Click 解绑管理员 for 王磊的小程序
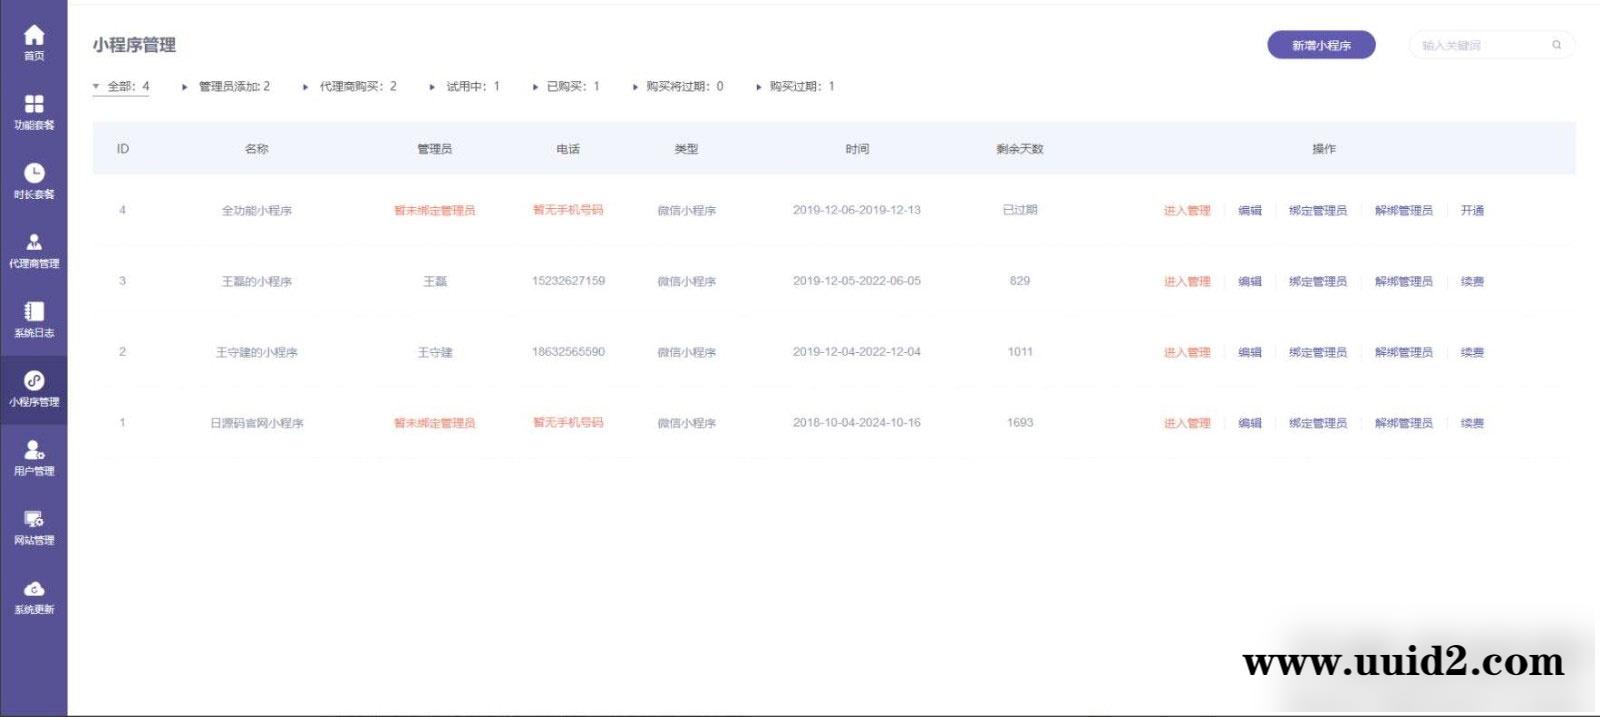The image size is (1600, 717). (x=1404, y=282)
